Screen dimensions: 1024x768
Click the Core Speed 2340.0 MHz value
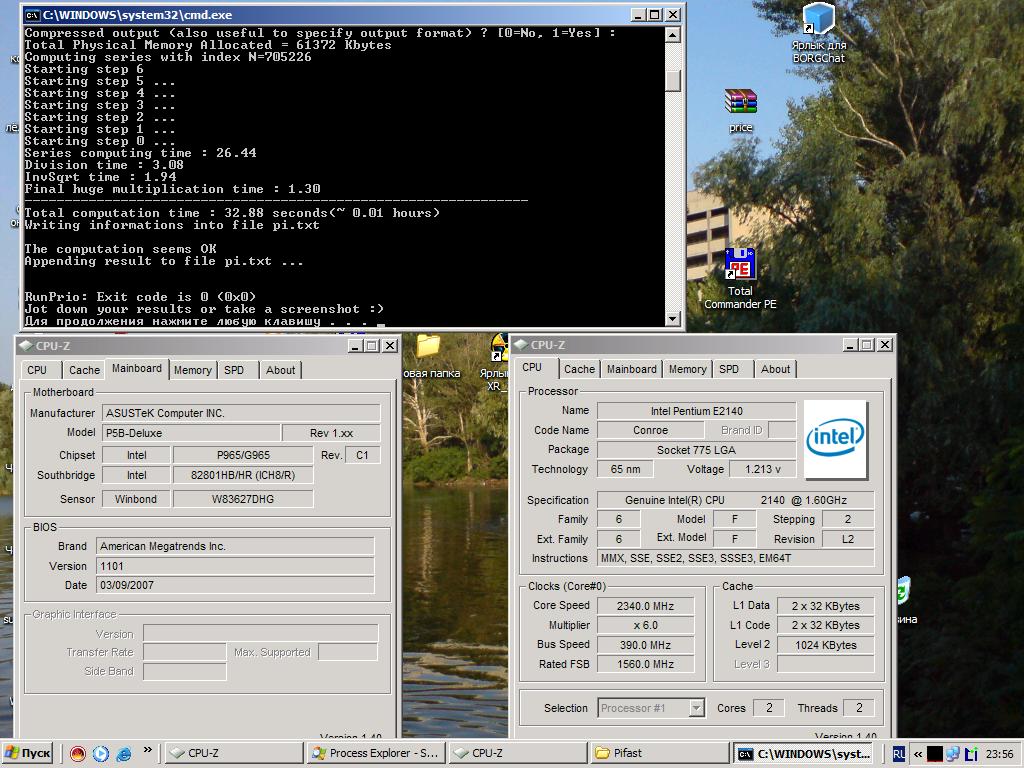(645, 606)
